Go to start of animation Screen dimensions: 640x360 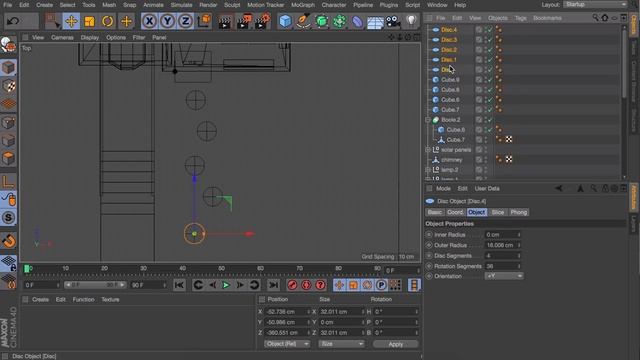179,285
